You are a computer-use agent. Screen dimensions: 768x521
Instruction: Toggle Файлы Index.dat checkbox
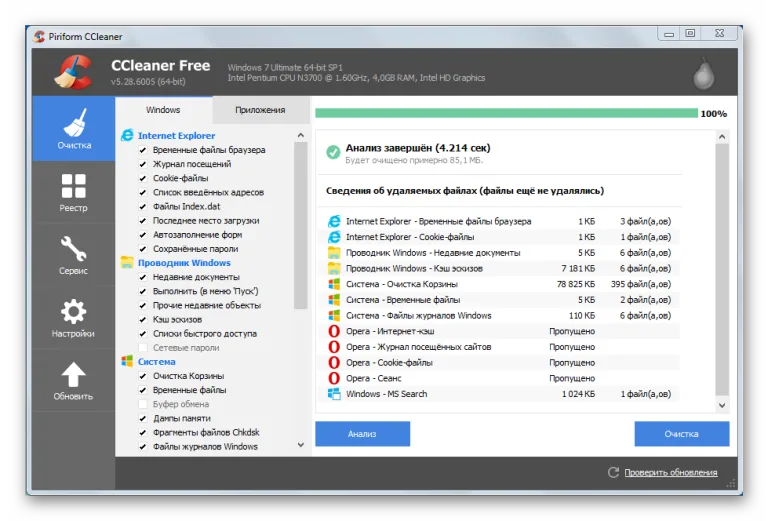(x=143, y=207)
